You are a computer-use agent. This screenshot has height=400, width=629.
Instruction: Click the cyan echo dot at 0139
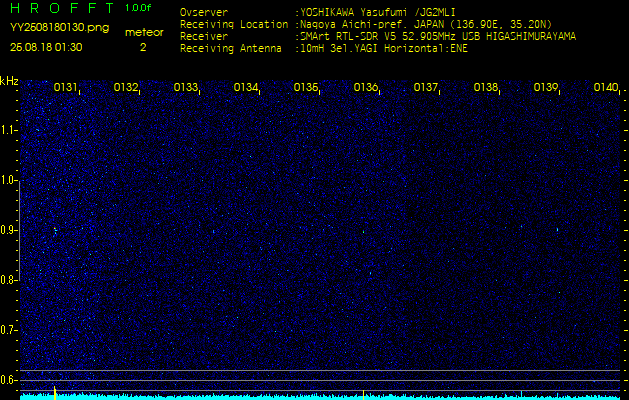[x=557, y=229]
